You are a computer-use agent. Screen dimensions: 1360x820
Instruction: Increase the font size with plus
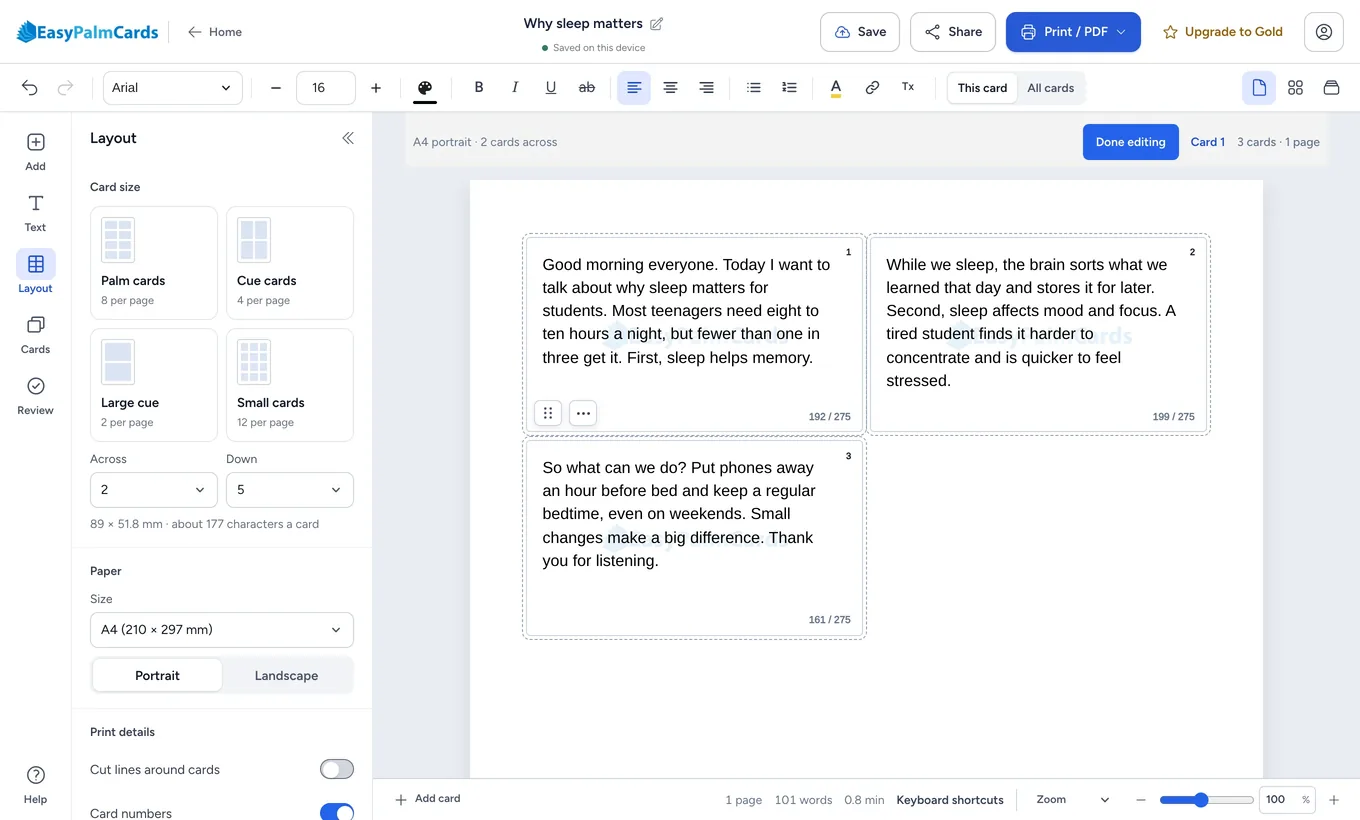376,88
